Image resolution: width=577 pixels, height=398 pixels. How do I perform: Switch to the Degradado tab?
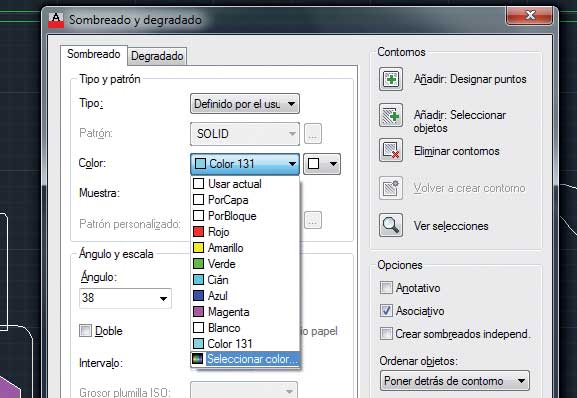(x=157, y=56)
